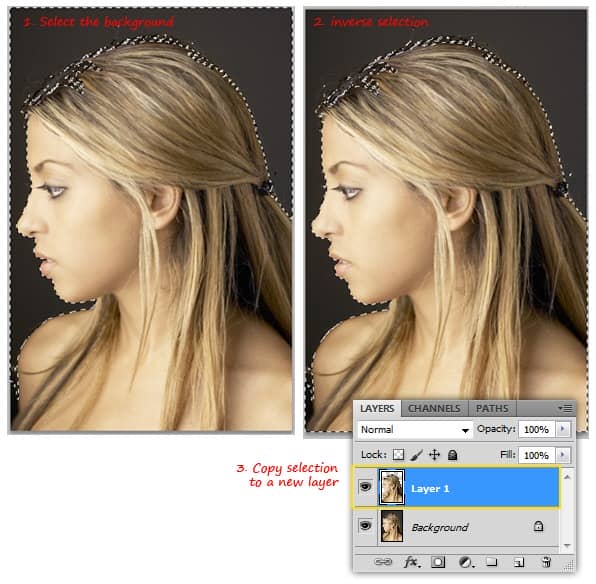Image resolution: width=596 pixels, height=584 pixels.
Task: Click the create new layer icon
Action: coord(519,562)
